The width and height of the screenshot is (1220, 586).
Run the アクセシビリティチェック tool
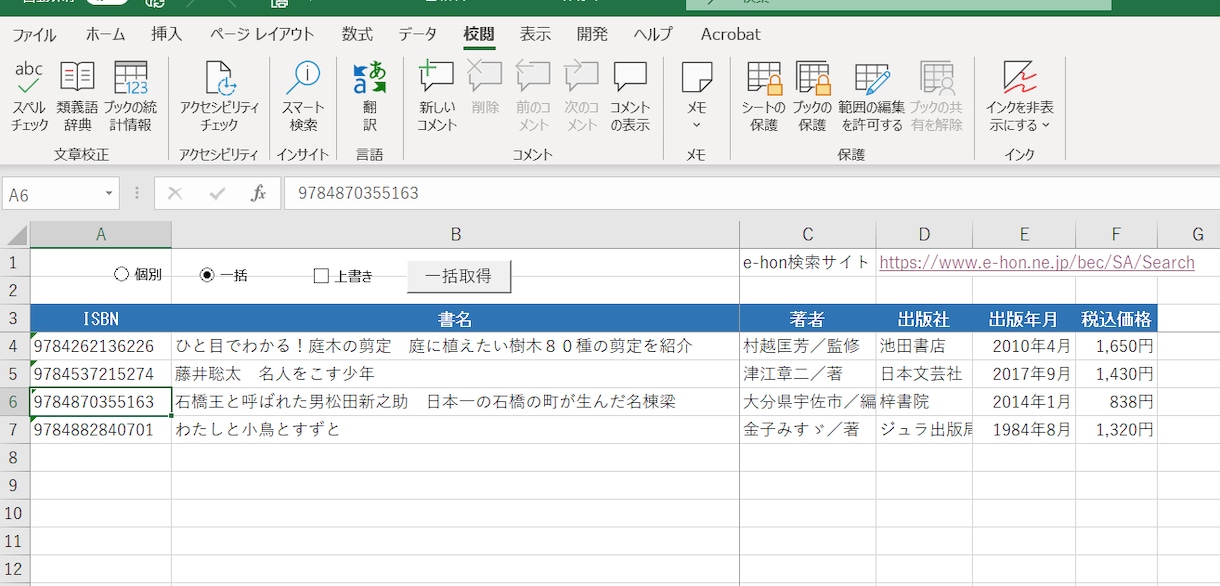click(x=219, y=96)
